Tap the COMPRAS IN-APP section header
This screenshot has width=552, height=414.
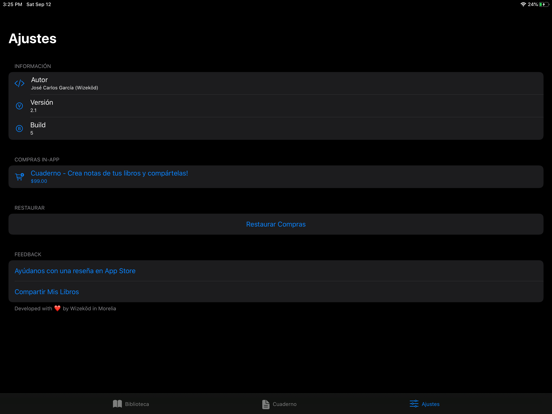(37, 159)
